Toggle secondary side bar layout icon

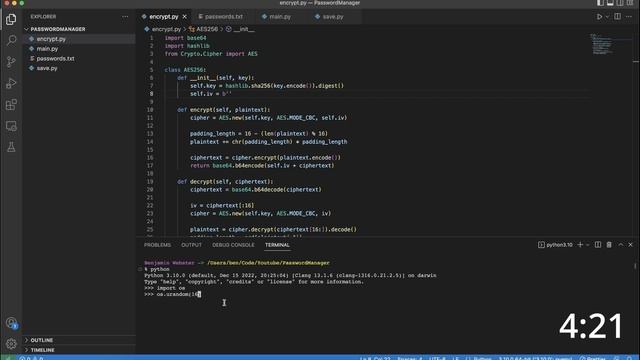[620, 3]
